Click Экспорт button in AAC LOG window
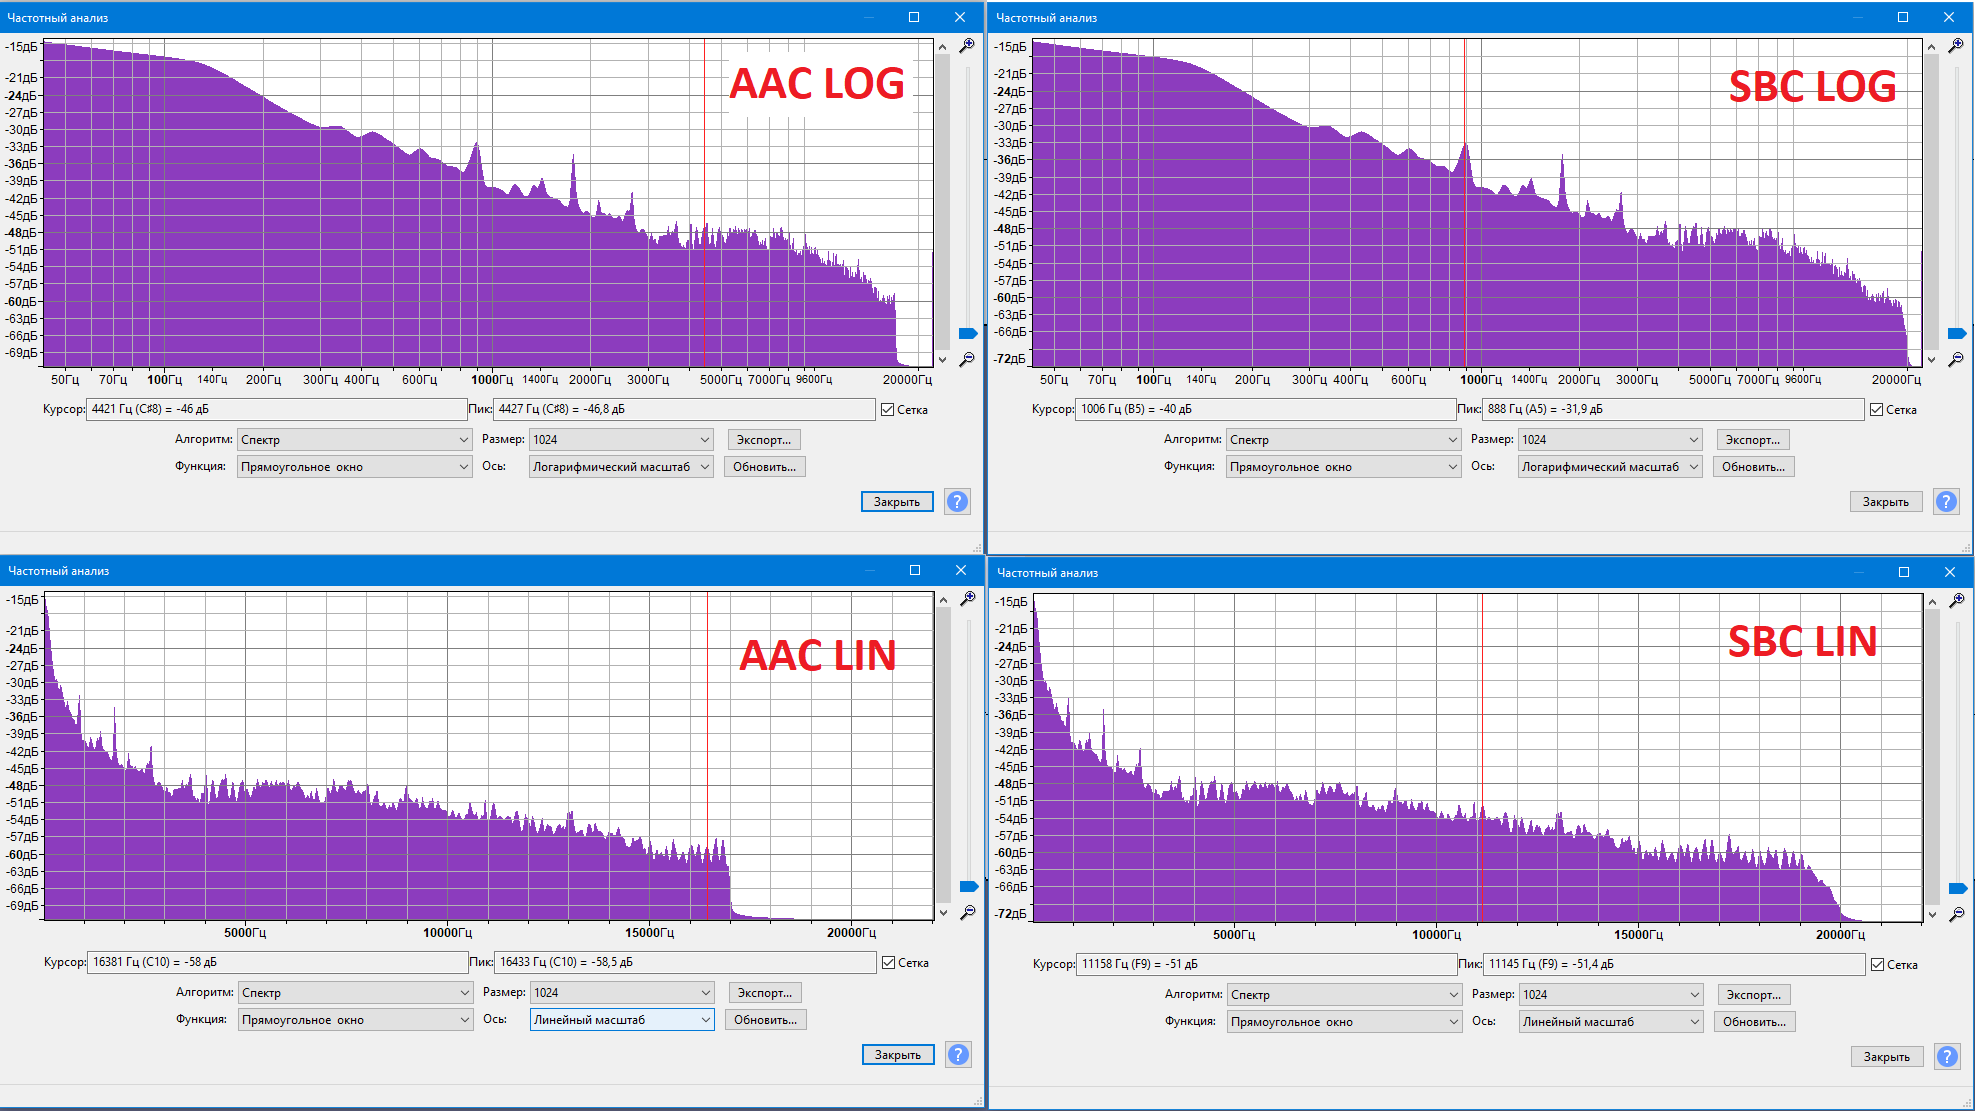 (x=764, y=440)
